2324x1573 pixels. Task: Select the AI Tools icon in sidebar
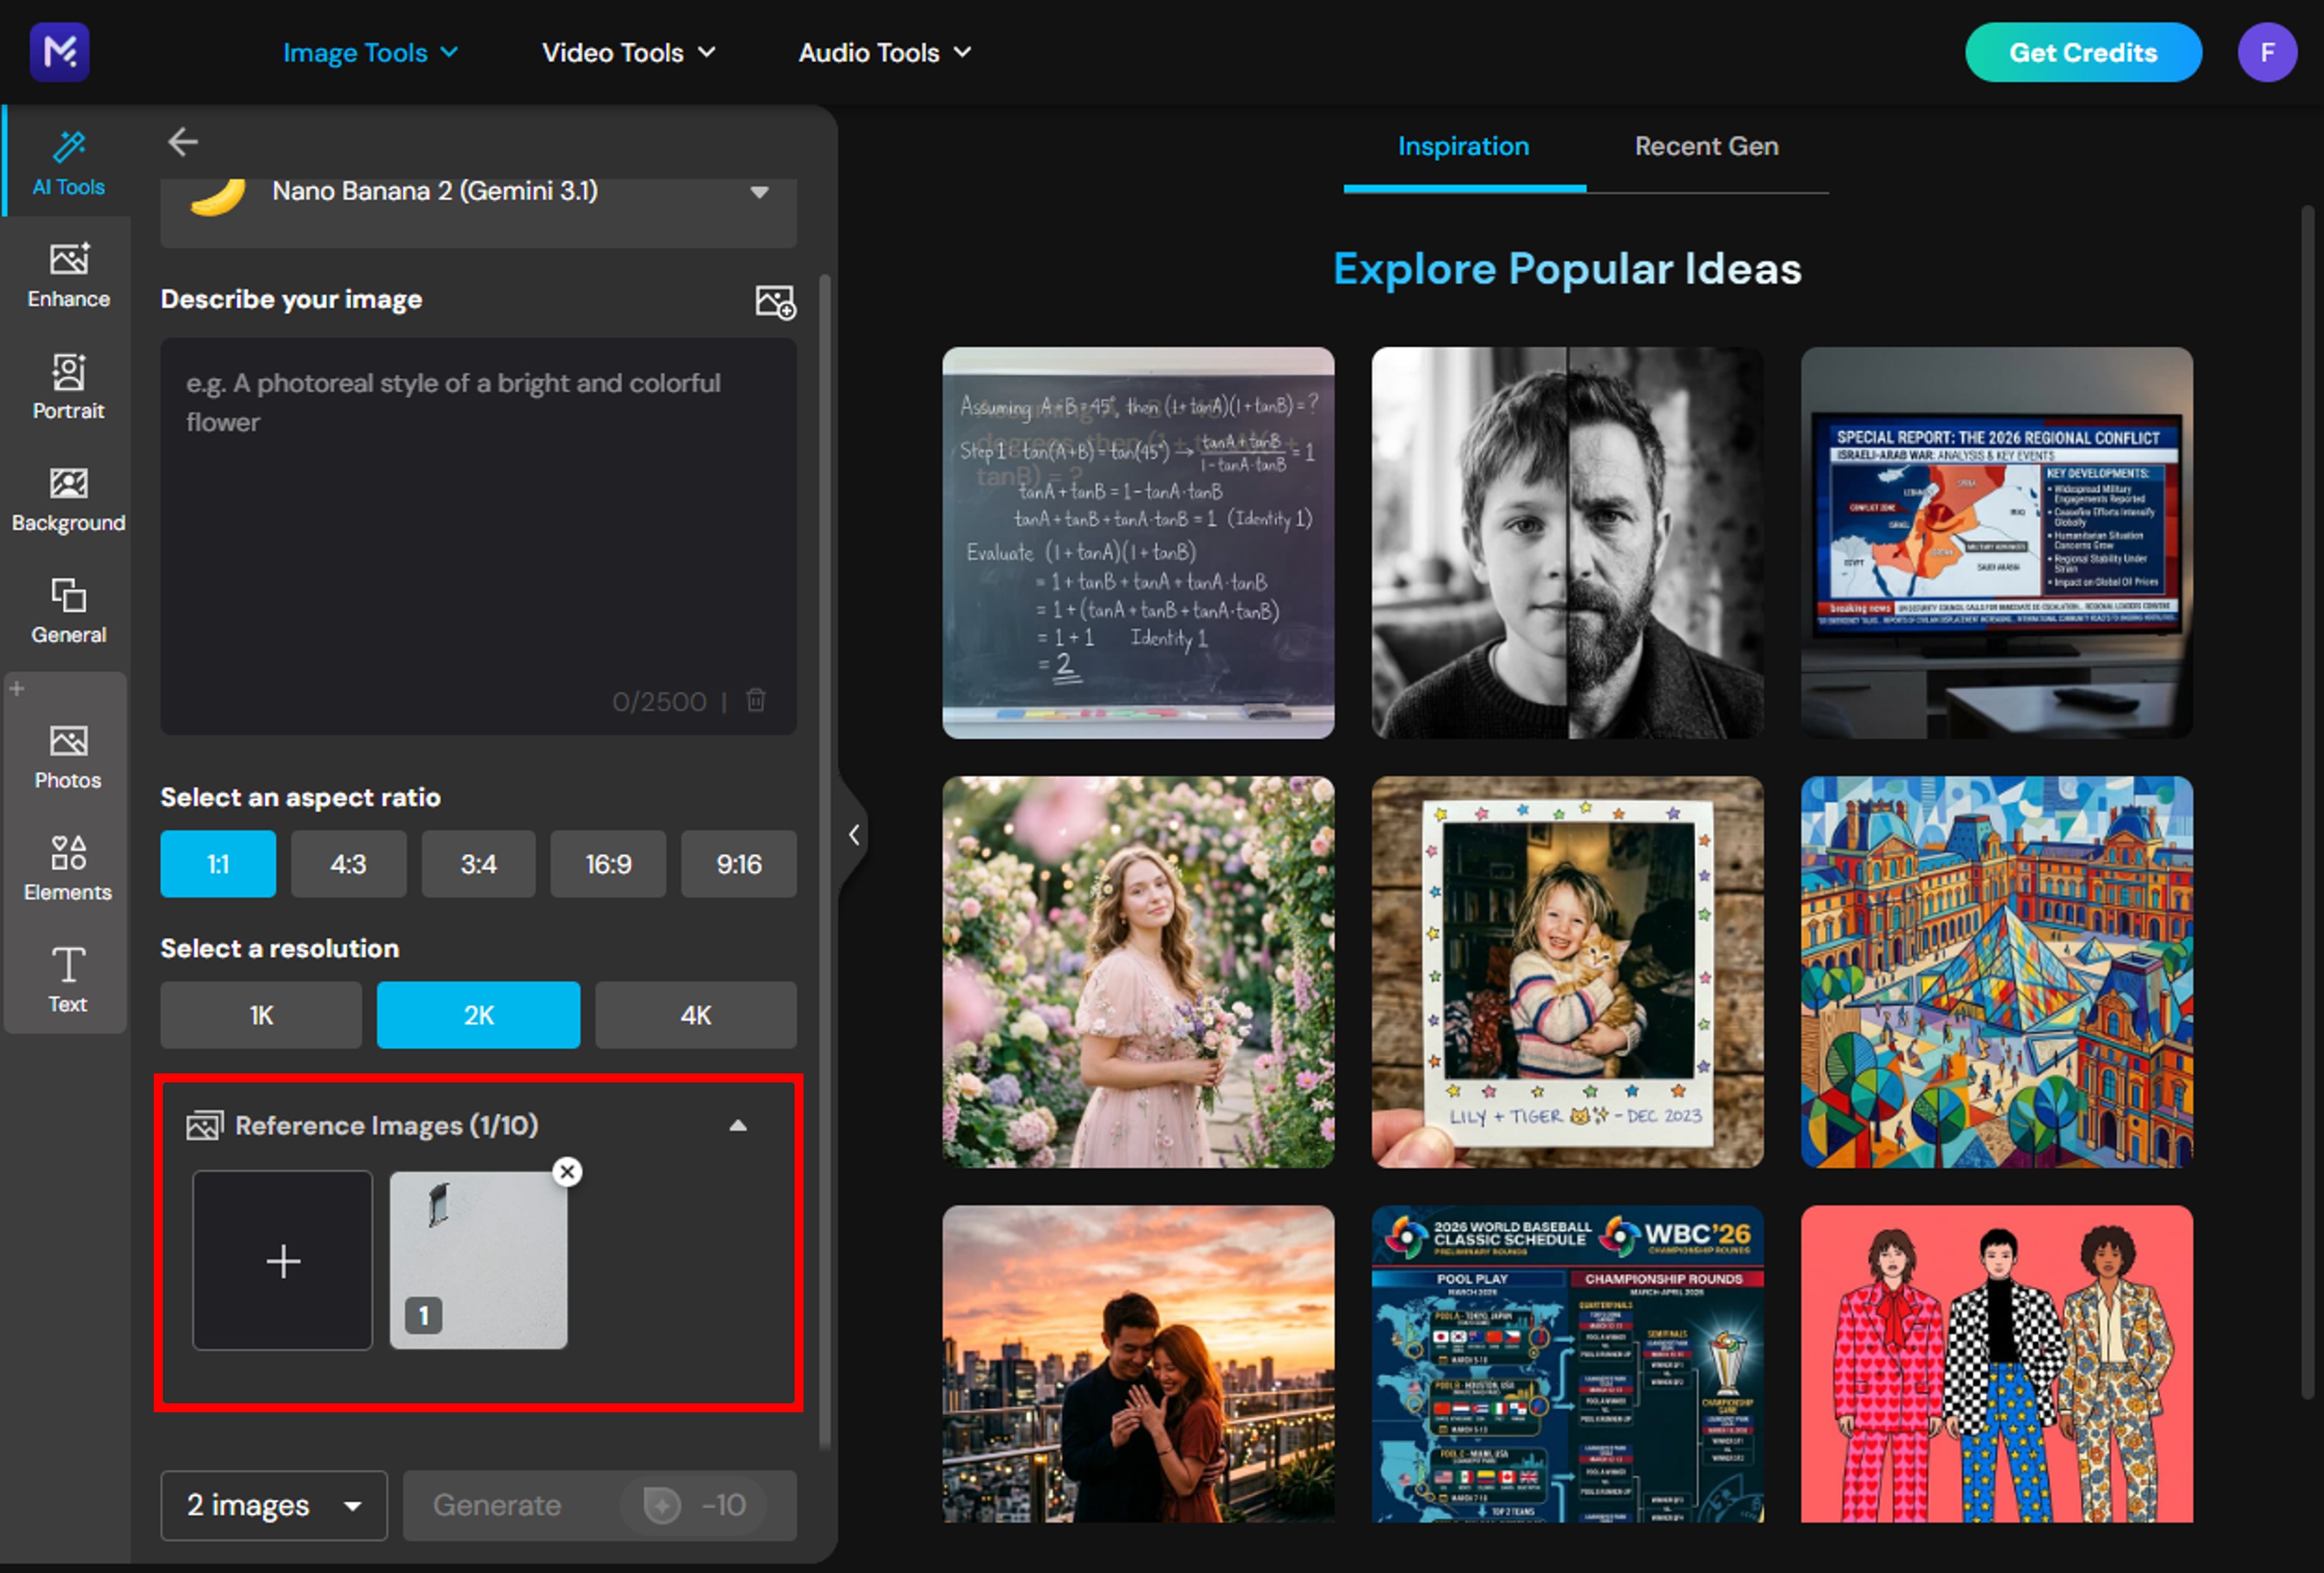[67, 160]
